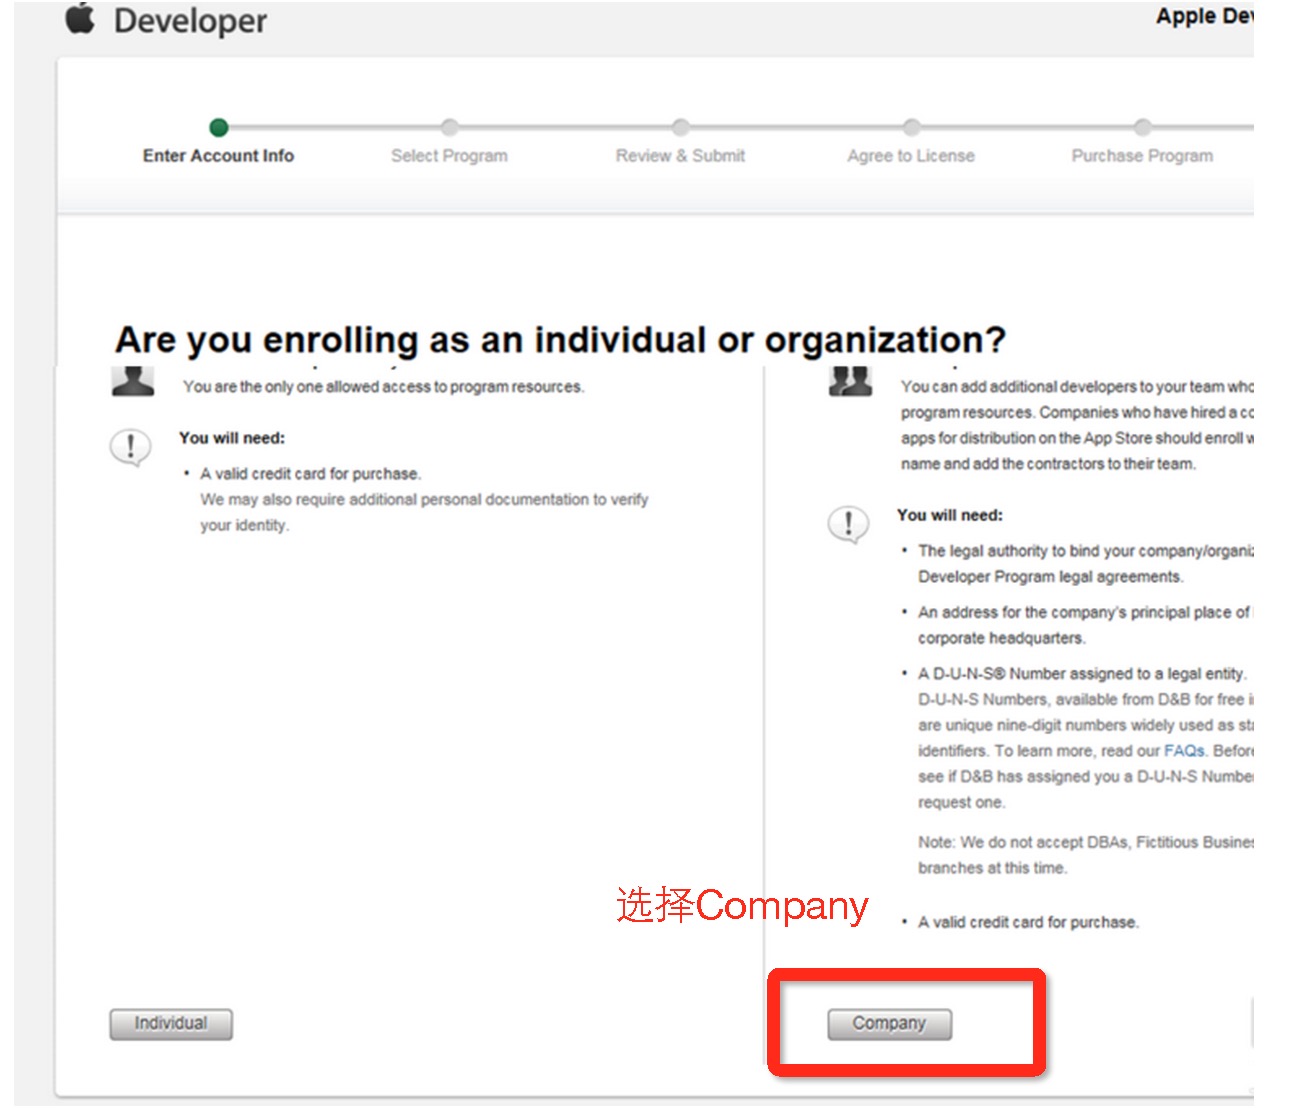The image size is (1308, 1108).
Task: Open the FAQs link
Action: pos(1184,751)
